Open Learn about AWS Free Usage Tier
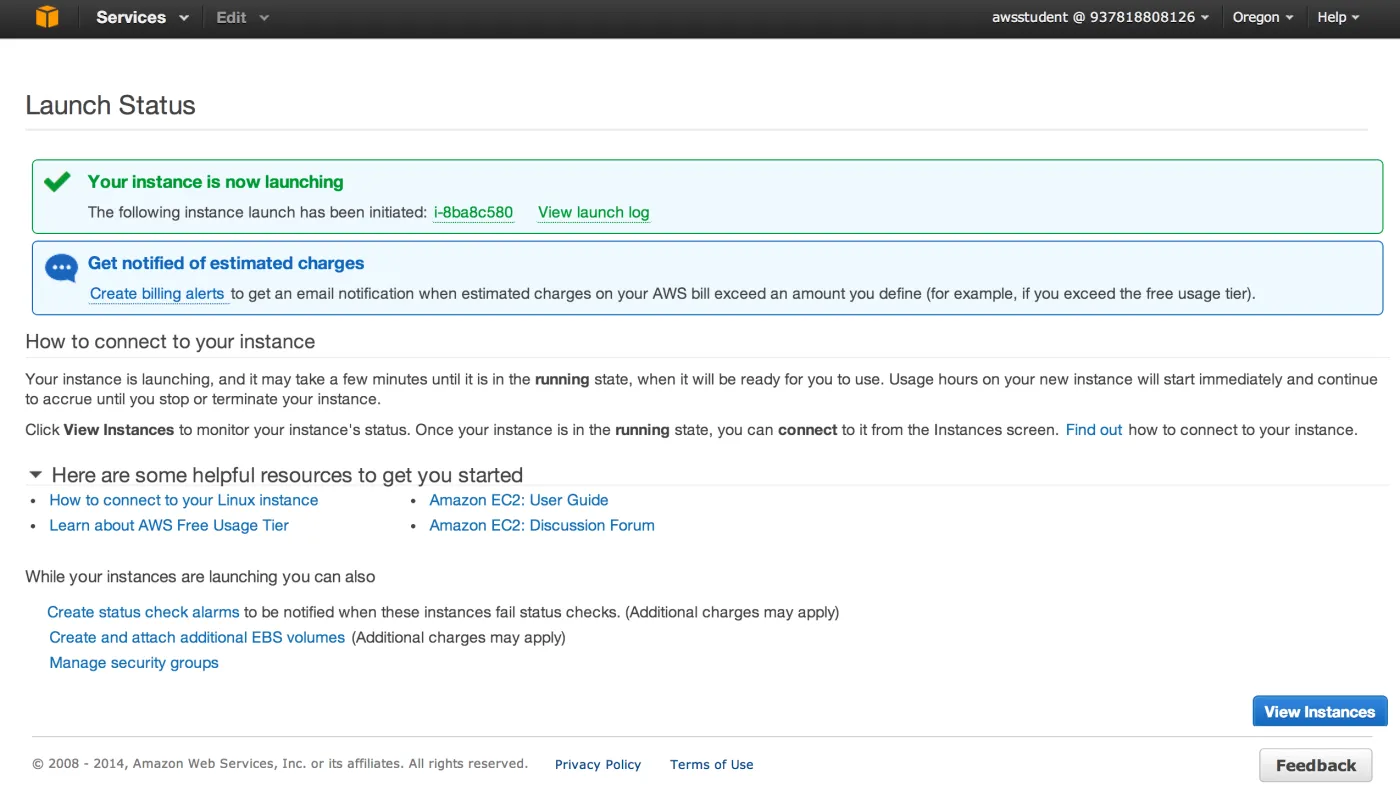1400x791 pixels. click(169, 525)
